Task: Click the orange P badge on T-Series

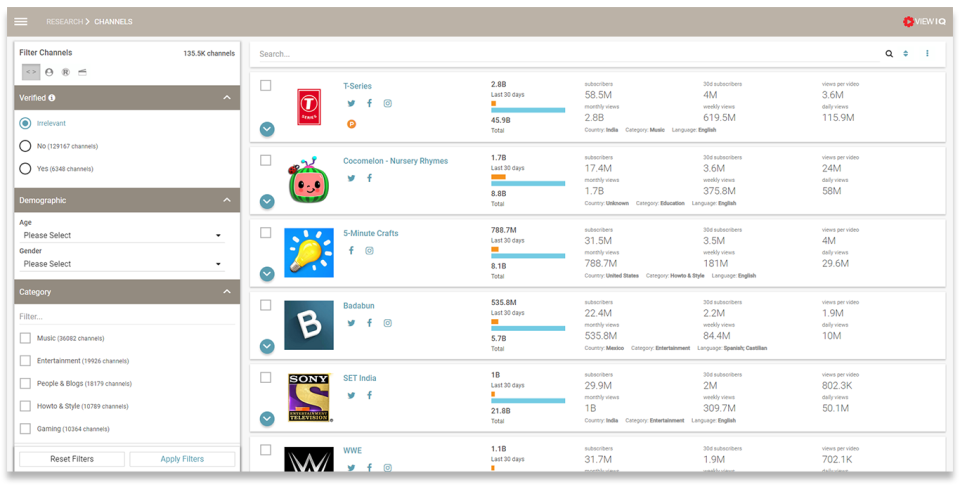Action: click(x=351, y=124)
